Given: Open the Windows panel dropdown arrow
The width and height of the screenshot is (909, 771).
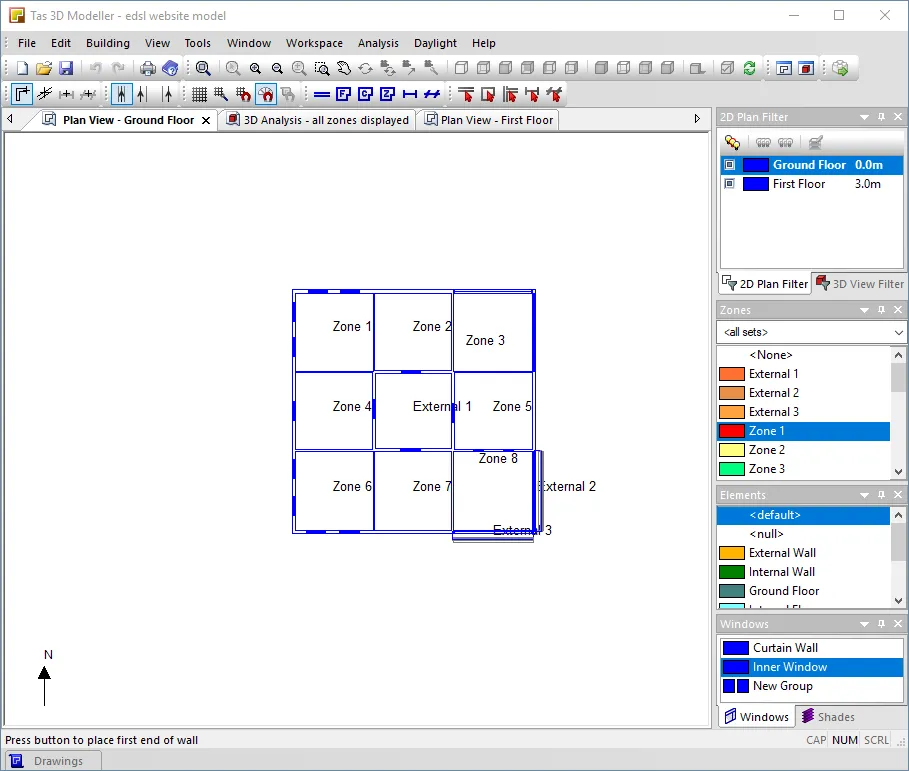Looking at the screenshot, I should 864,623.
